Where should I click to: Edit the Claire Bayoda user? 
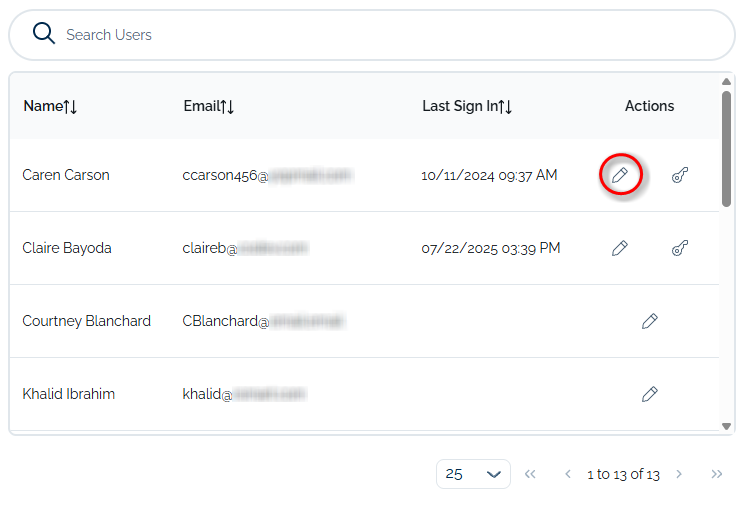620,248
